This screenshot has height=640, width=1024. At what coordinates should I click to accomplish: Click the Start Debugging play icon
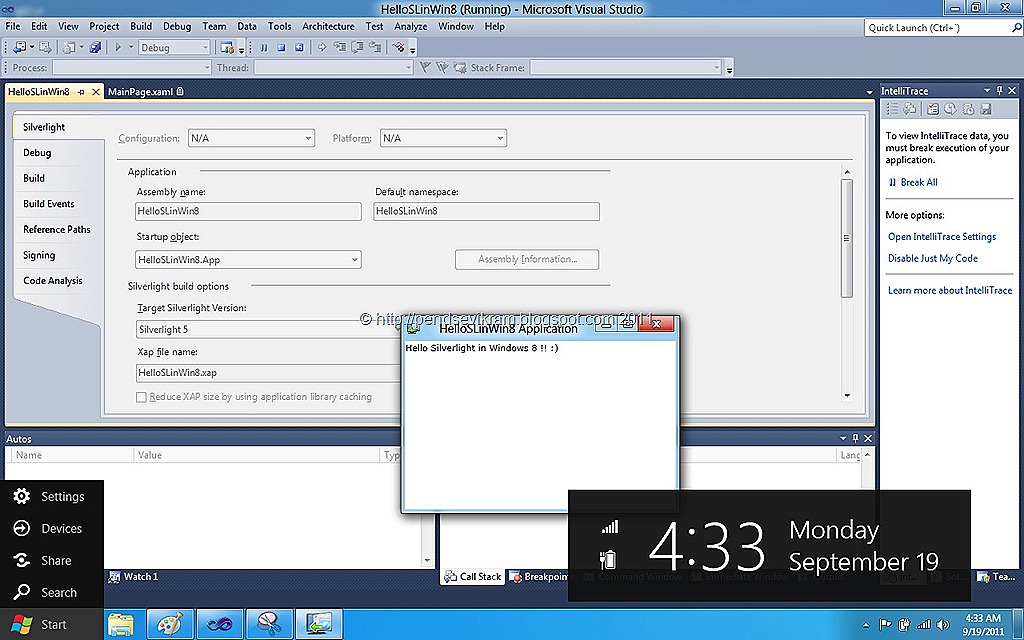pyautogui.click(x=118, y=47)
